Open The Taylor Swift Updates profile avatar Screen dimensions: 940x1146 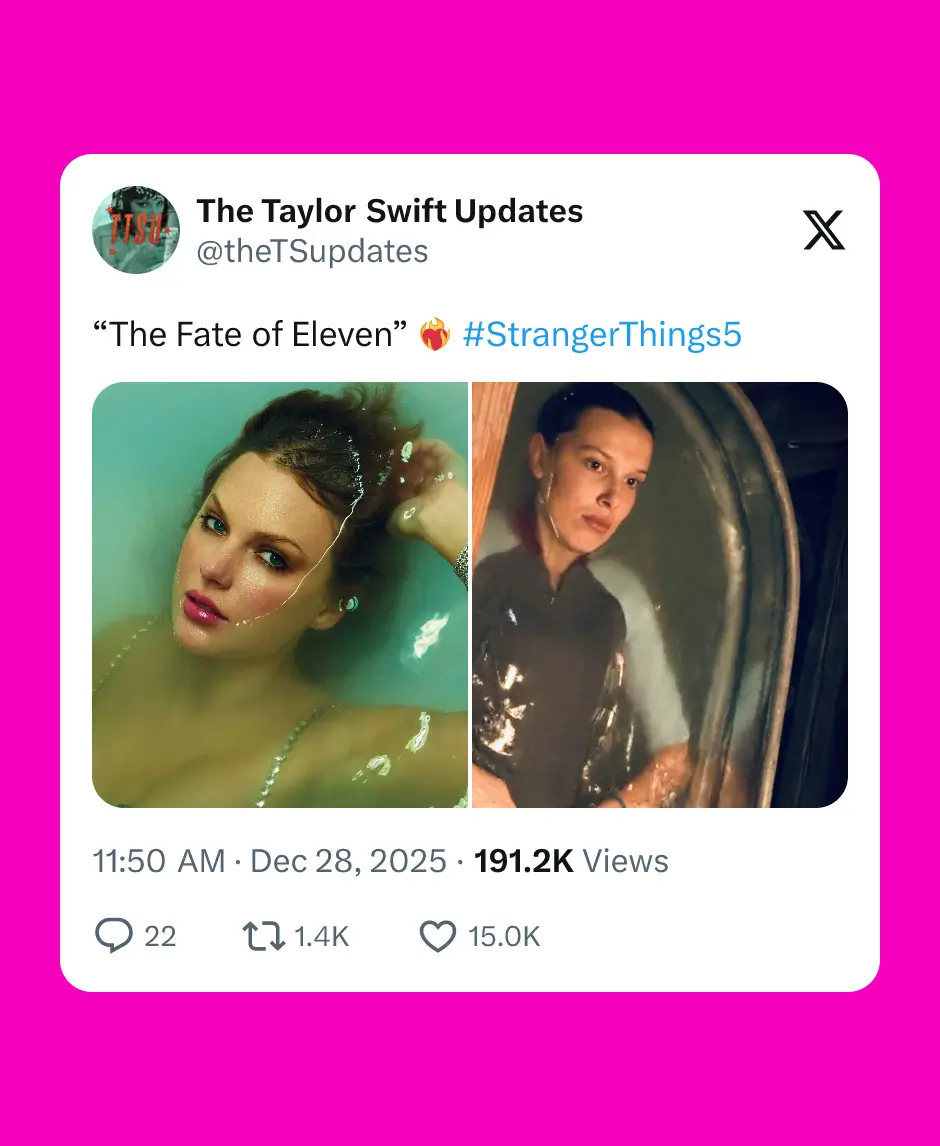tap(136, 229)
